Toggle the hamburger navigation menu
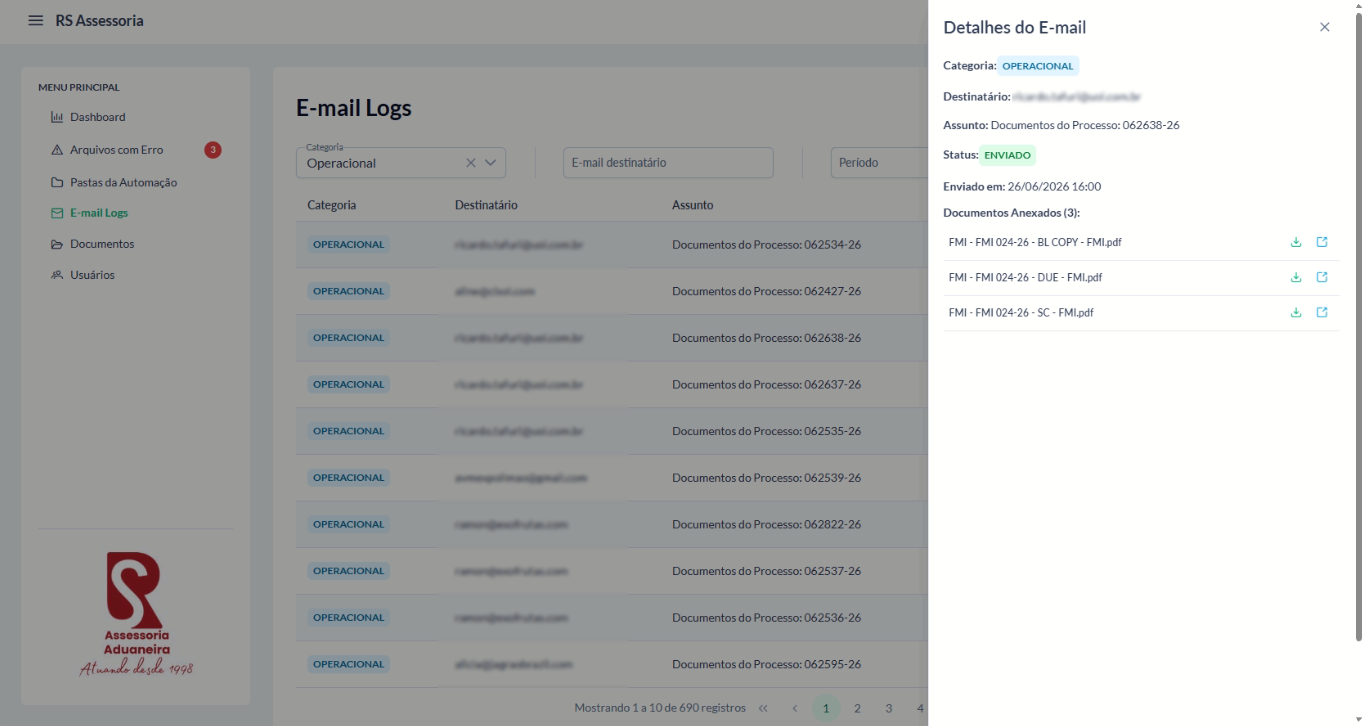 pyautogui.click(x=36, y=20)
